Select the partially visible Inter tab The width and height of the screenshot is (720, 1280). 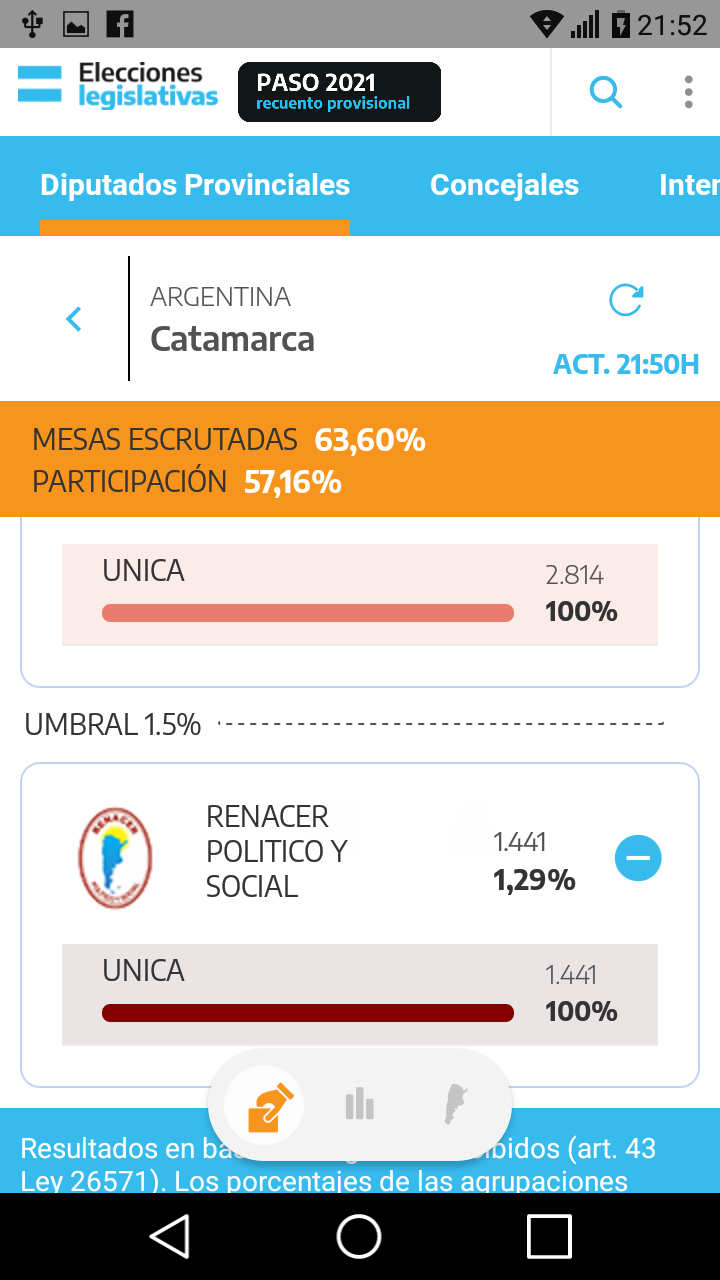[688, 186]
